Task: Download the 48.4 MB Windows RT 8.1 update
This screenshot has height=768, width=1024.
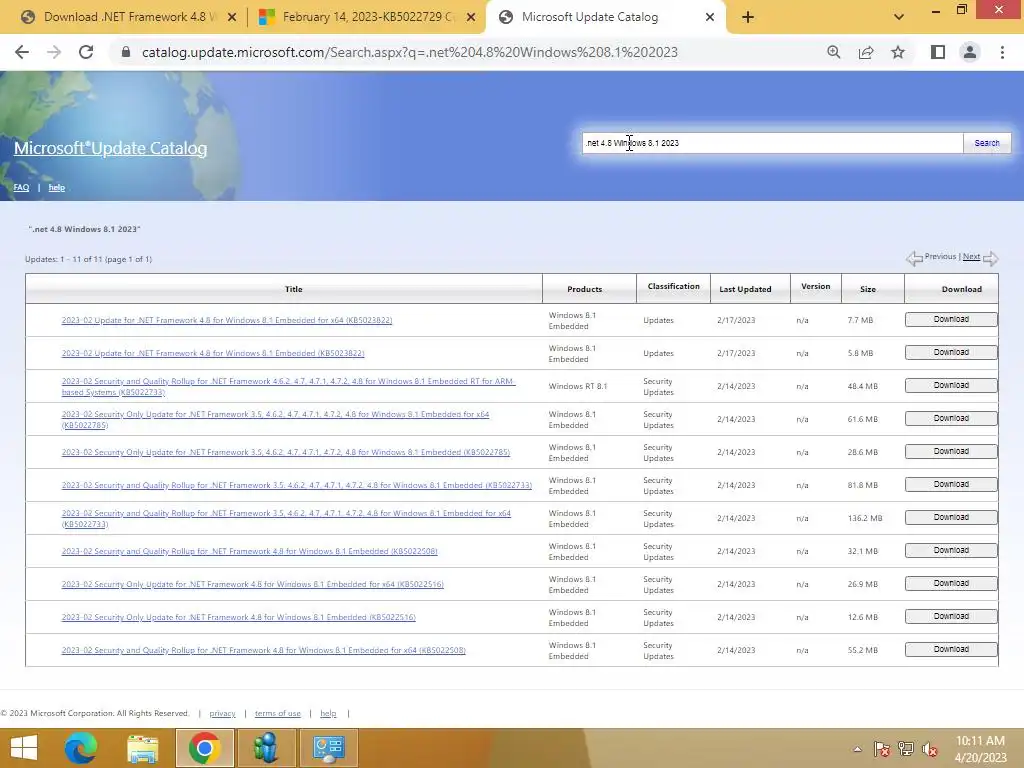Action: (951, 385)
